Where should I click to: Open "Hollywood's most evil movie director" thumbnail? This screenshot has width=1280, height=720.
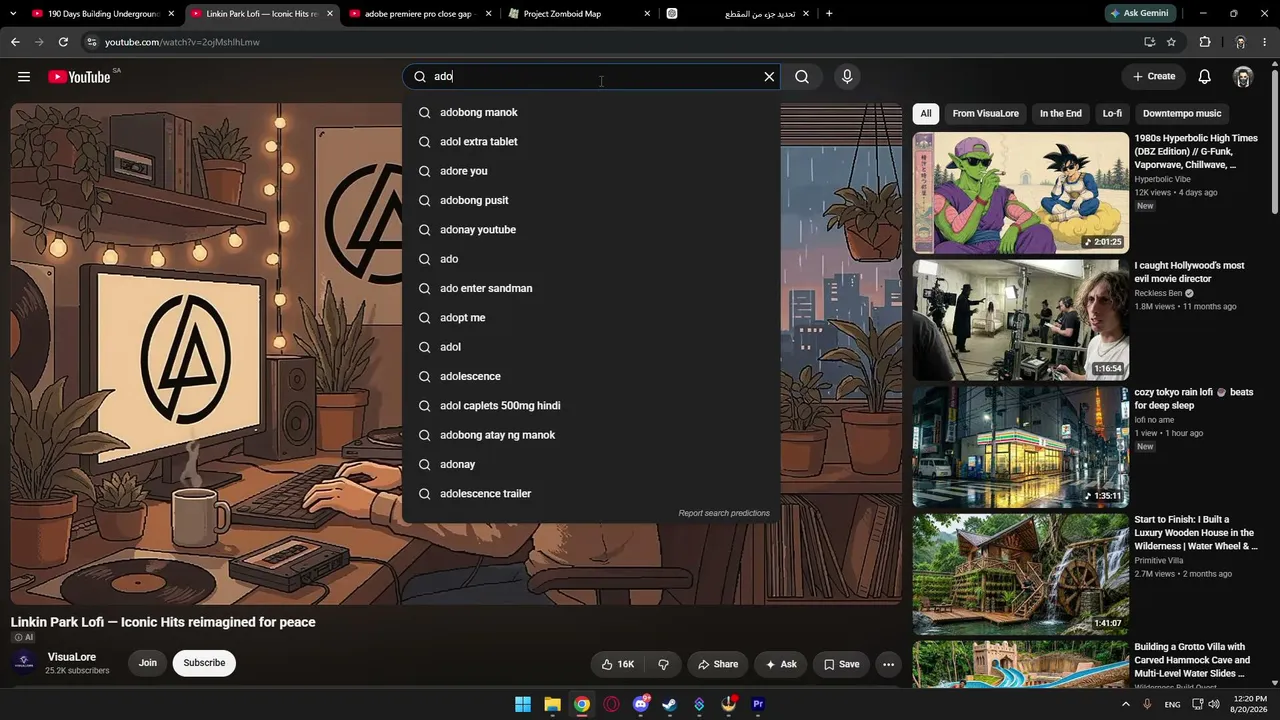coord(1021,320)
